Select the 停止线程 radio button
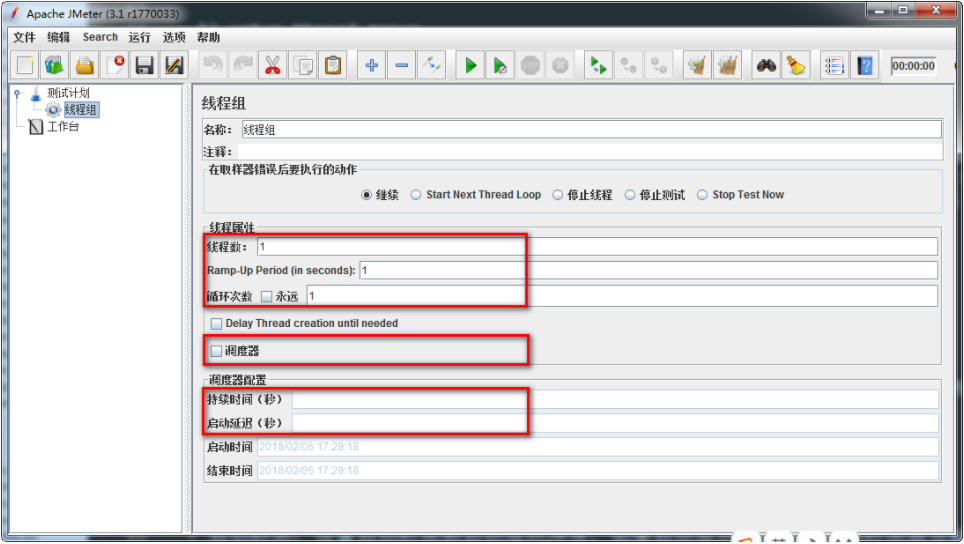Screen dimensions: 964x544 coord(557,195)
